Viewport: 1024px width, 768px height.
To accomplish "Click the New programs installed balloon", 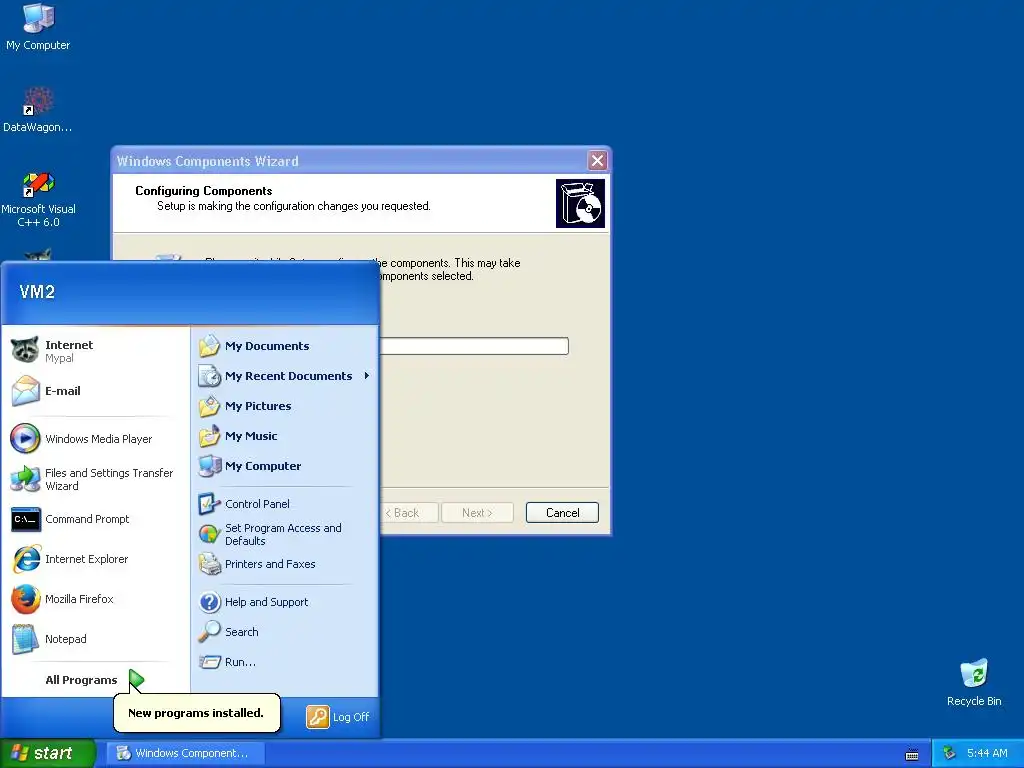I will [x=197, y=713].
